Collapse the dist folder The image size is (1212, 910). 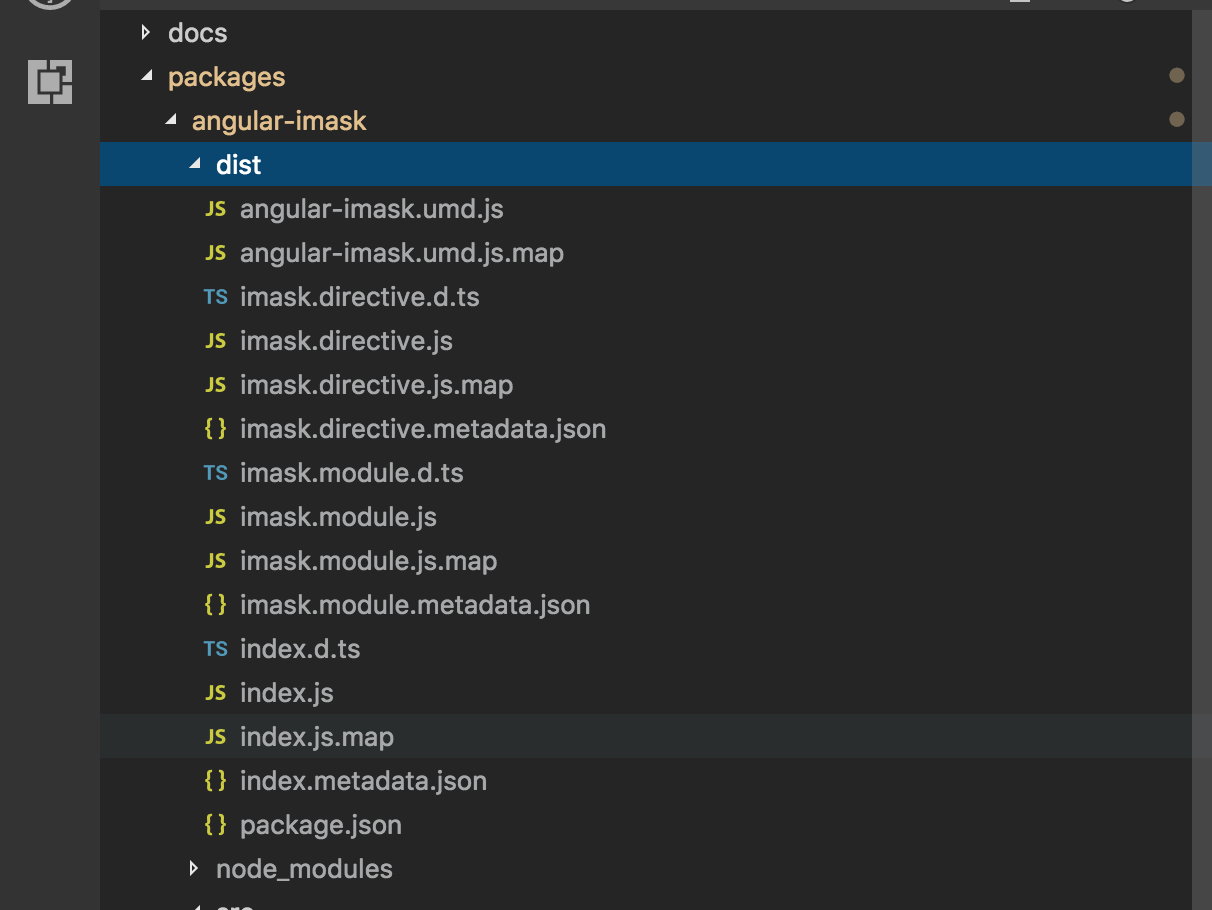(194, 164)
